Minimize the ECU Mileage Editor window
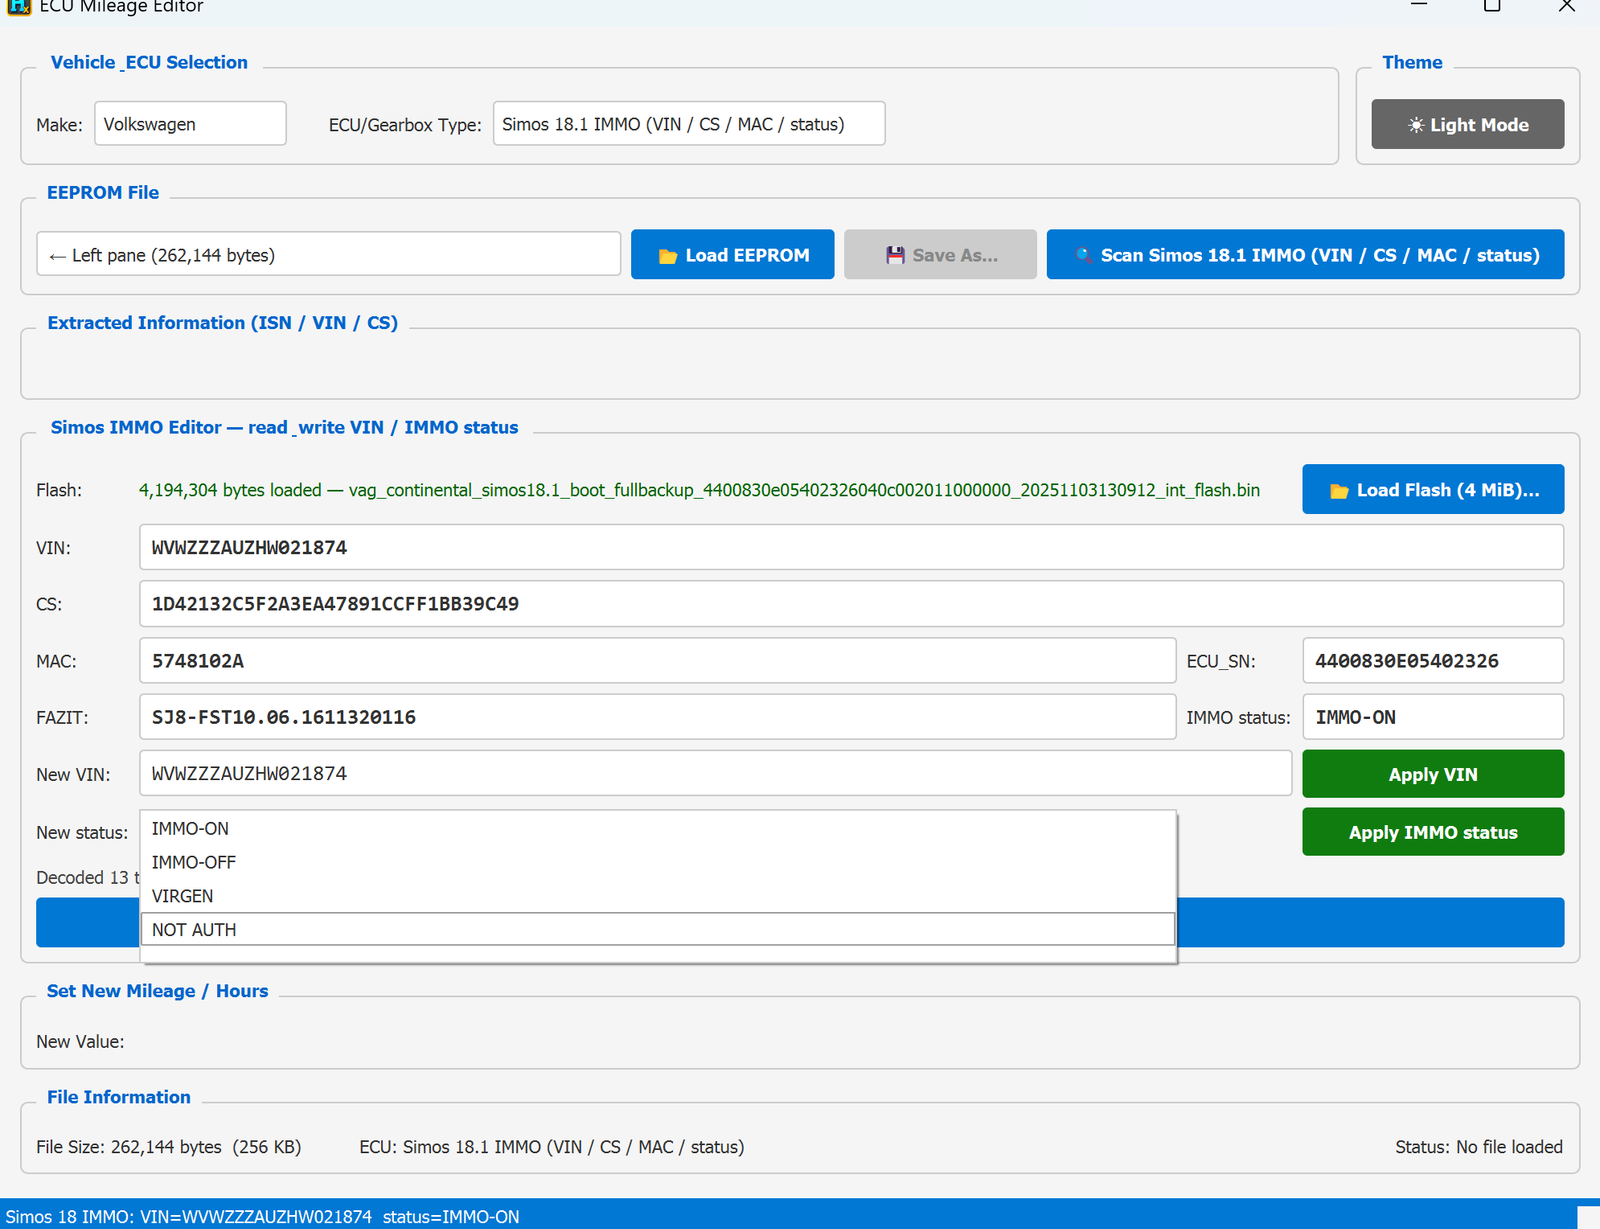The image size is (1600, 1229). [1418, 5]
